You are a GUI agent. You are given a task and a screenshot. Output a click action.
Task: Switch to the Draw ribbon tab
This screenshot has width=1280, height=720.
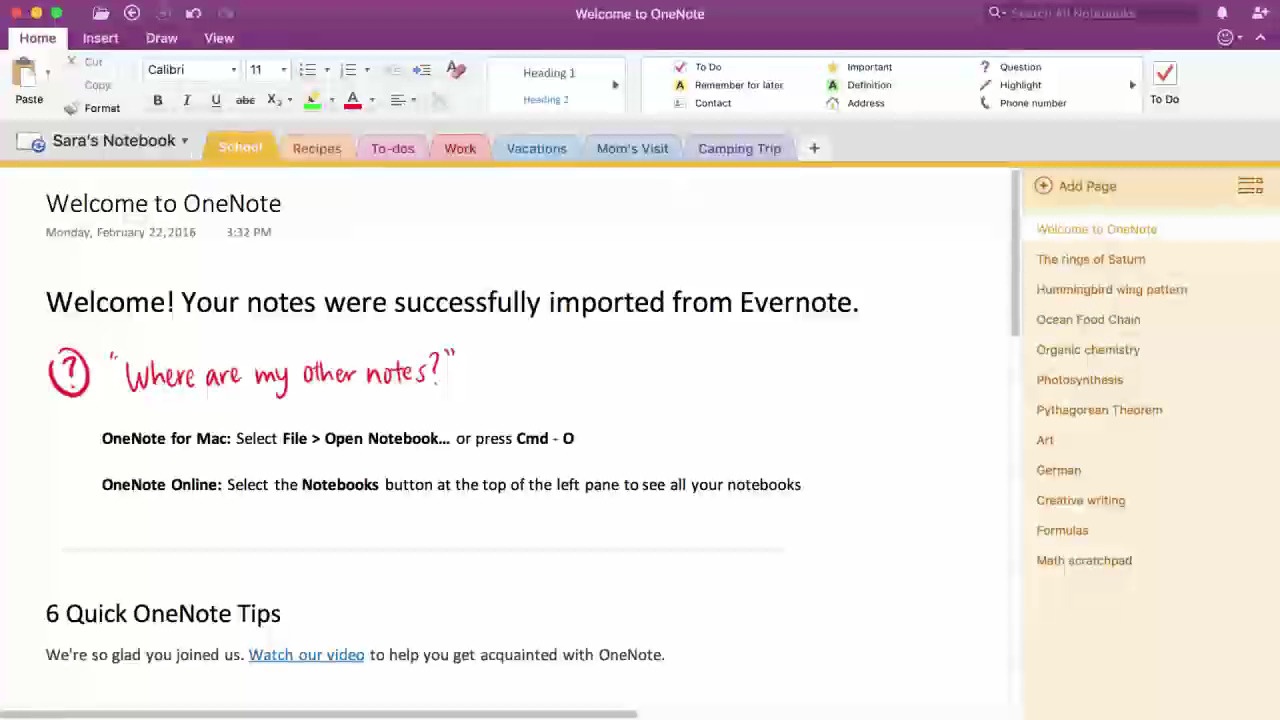(161, 38)
